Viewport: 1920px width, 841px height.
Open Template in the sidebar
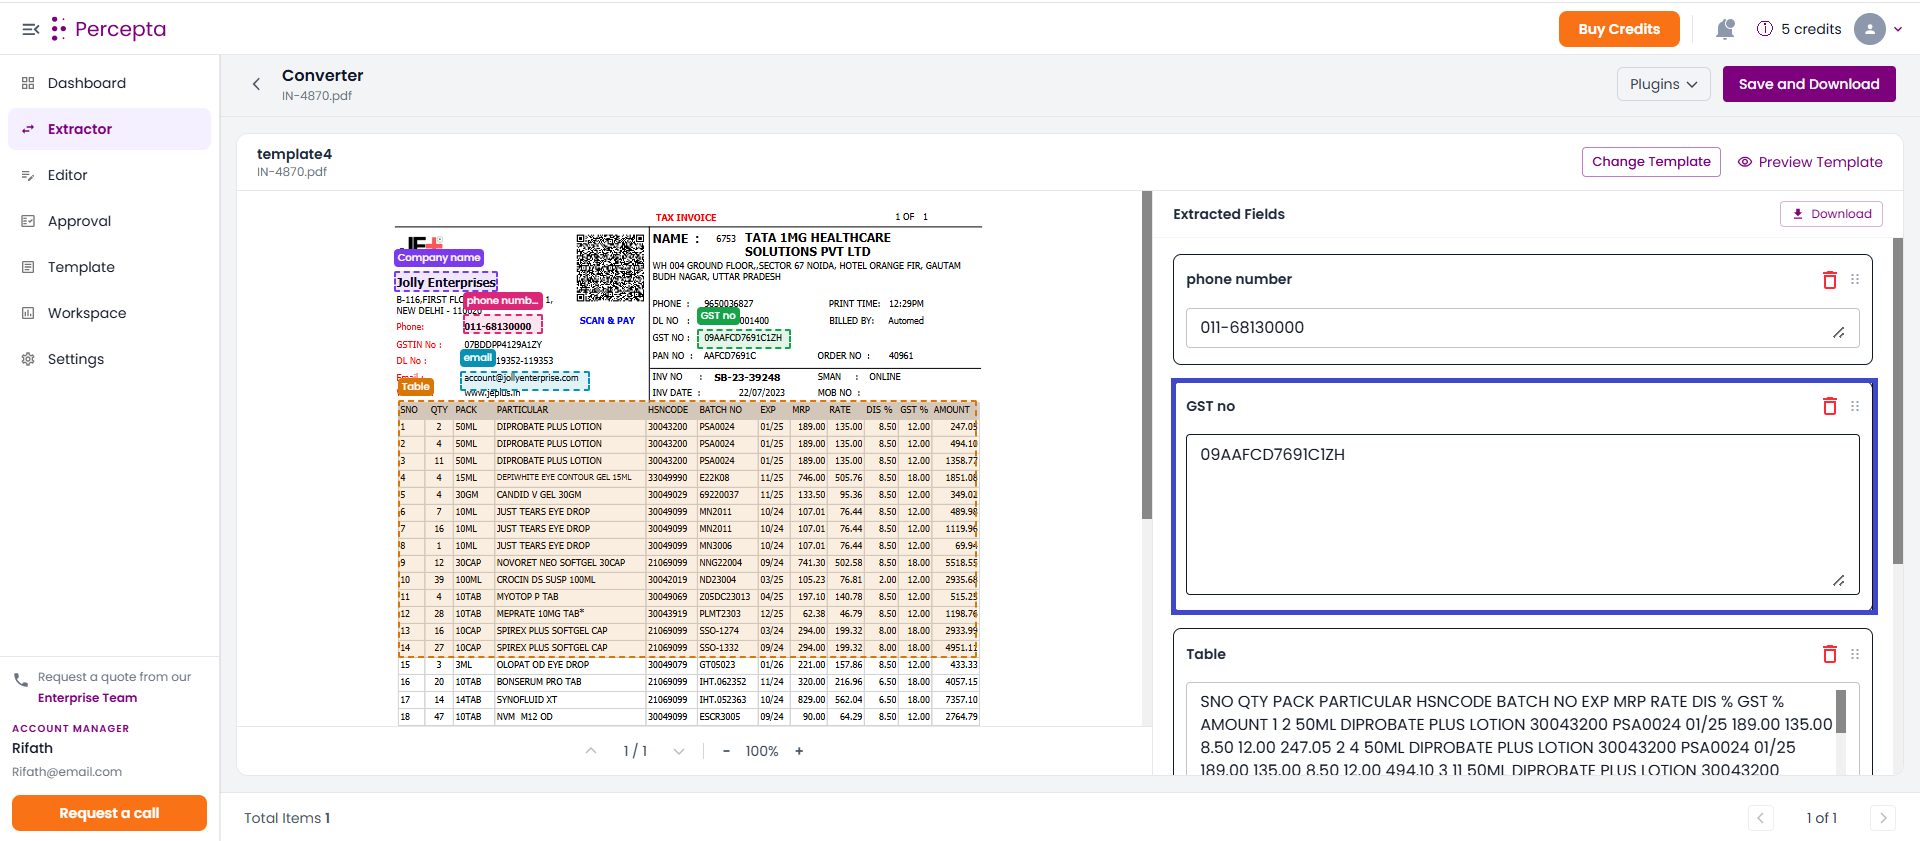pos(110,267)
